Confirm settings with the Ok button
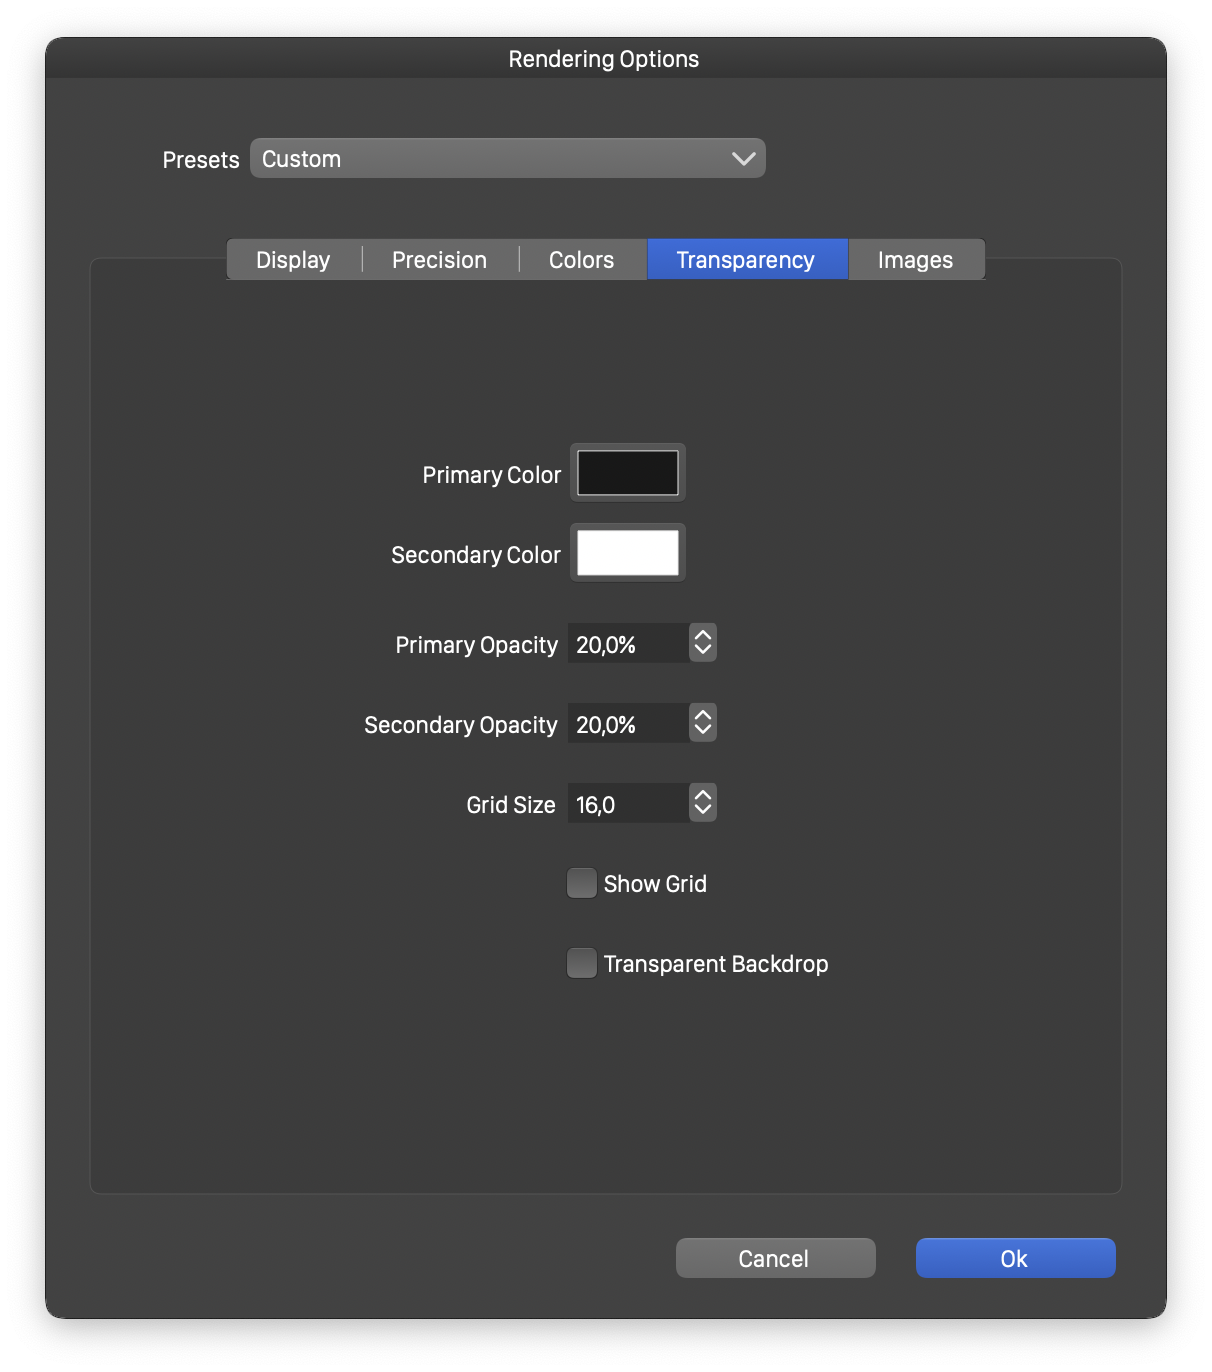Screen dimensions: 1212x1372 [x=1015, y=1258]
